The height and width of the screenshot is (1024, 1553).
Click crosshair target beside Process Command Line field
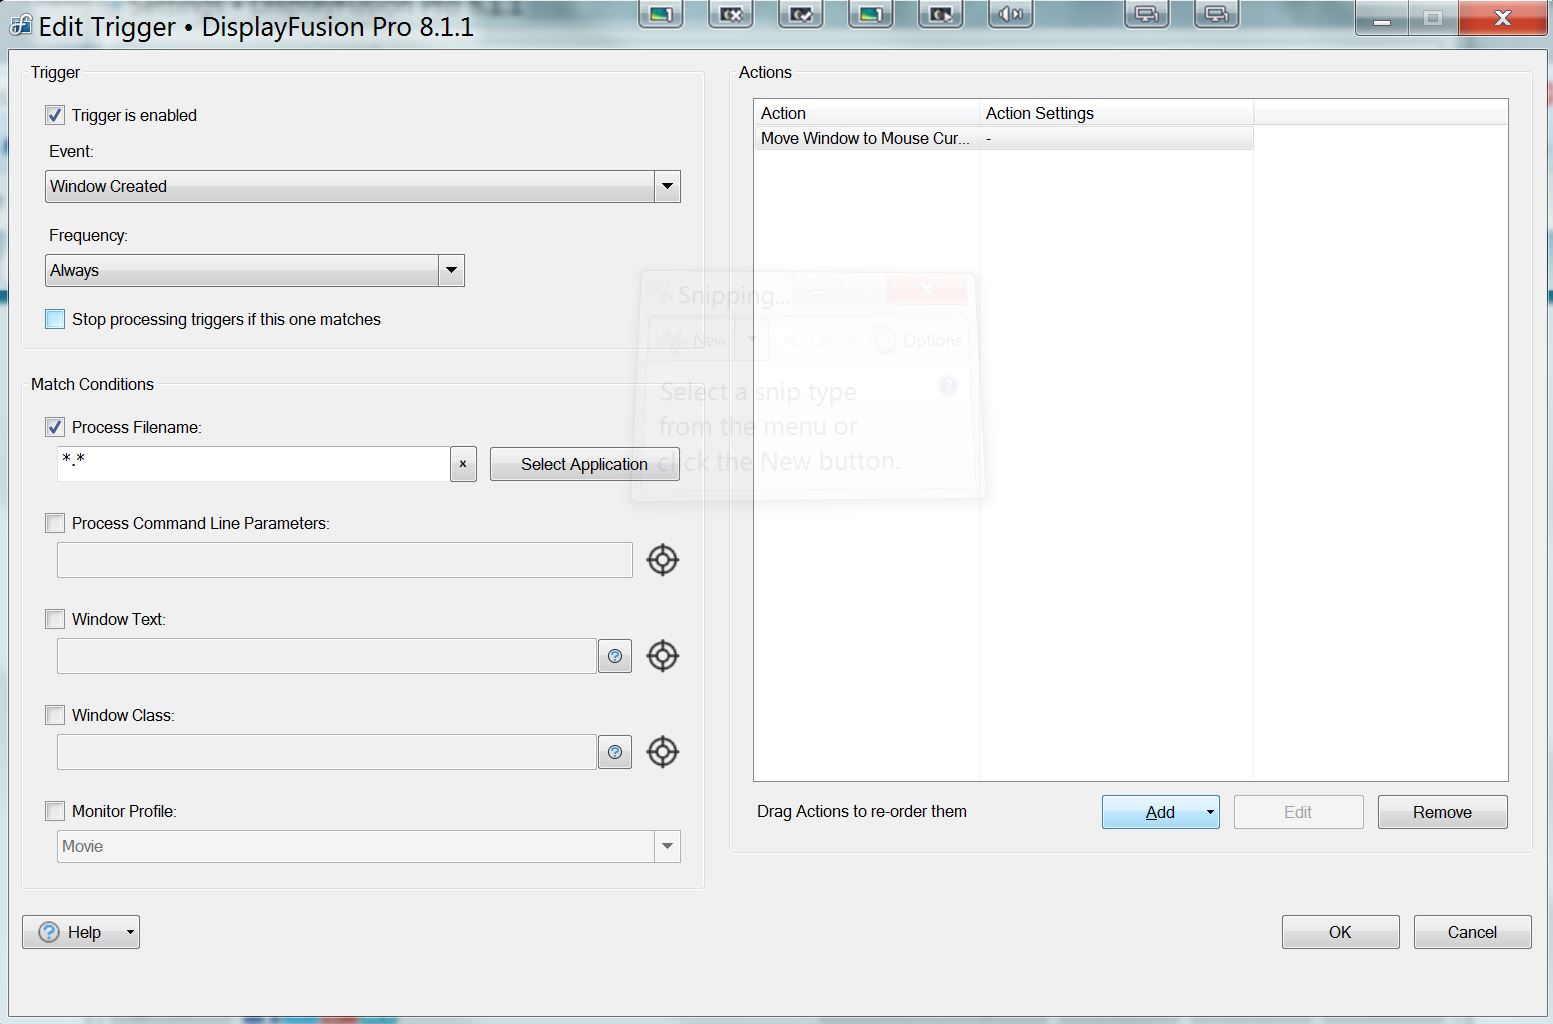(663, 560)
